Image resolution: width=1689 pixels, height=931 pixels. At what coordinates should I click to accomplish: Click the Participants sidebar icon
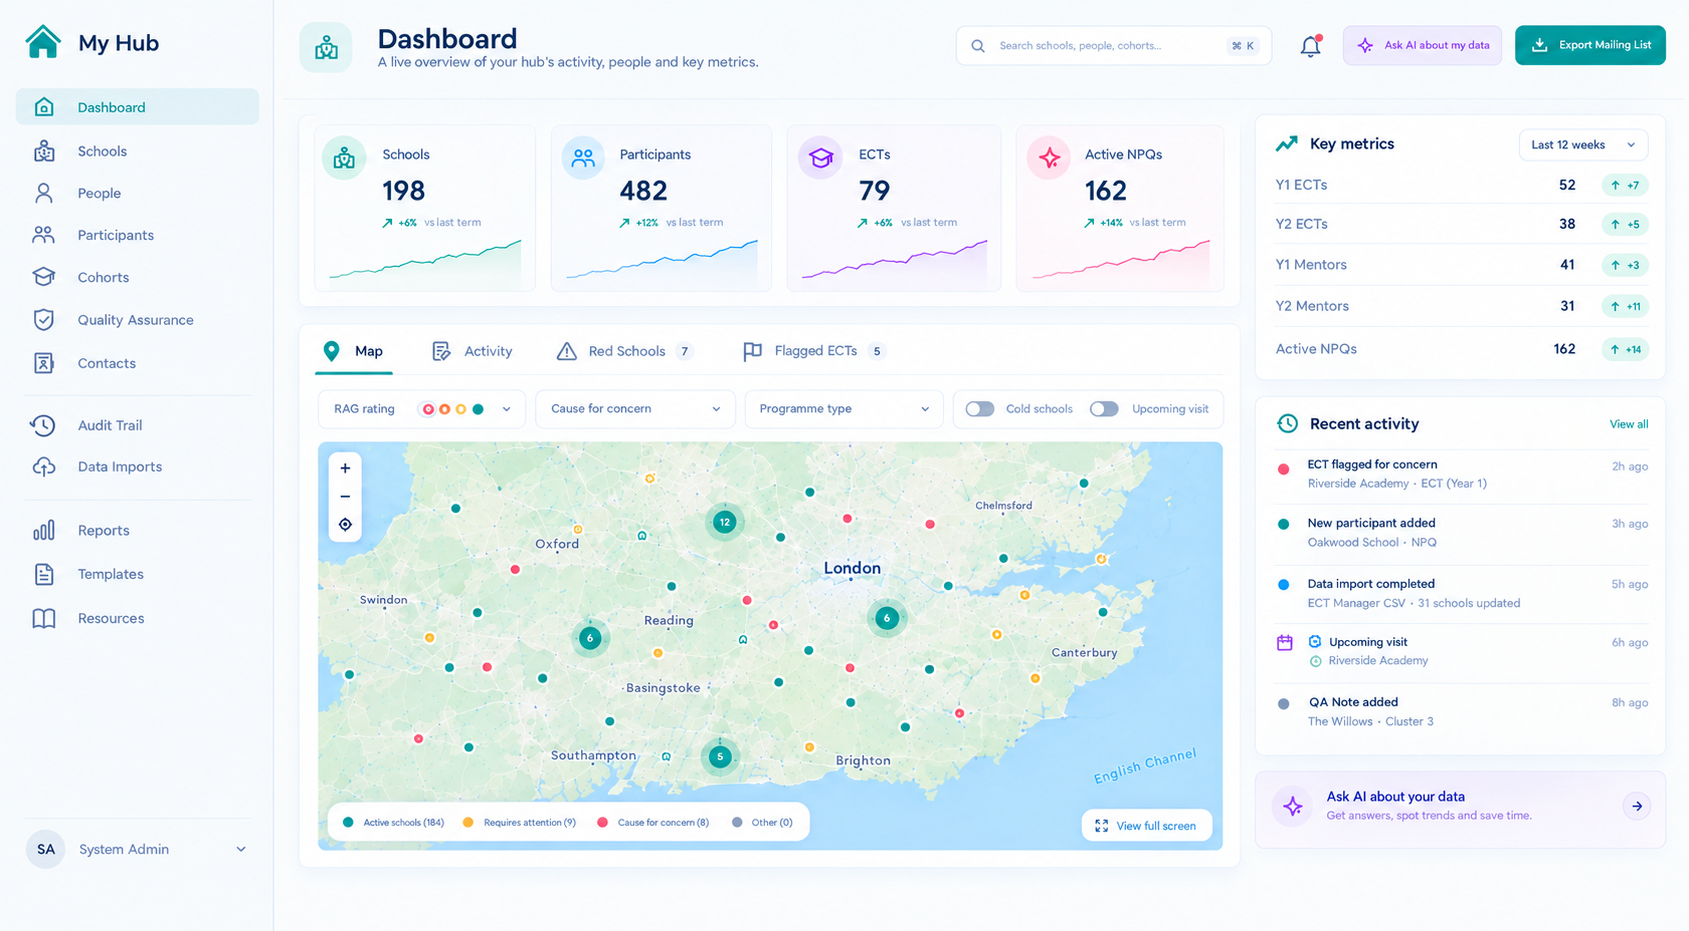point(44,235)
